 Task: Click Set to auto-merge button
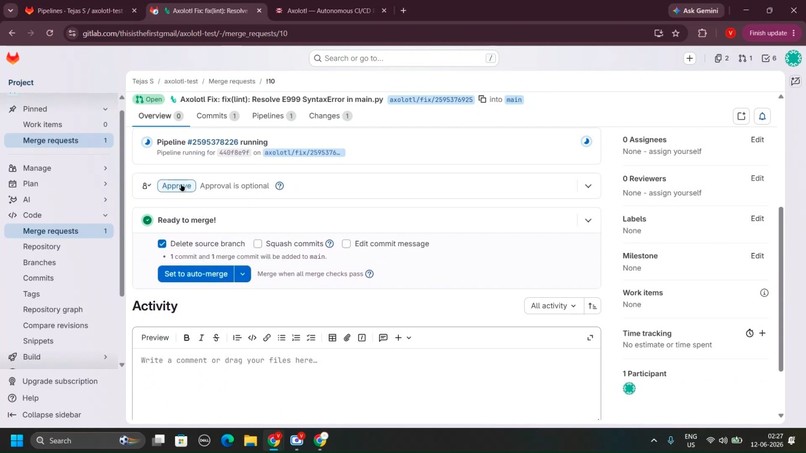pyautogui.click(x=196, y=274)
